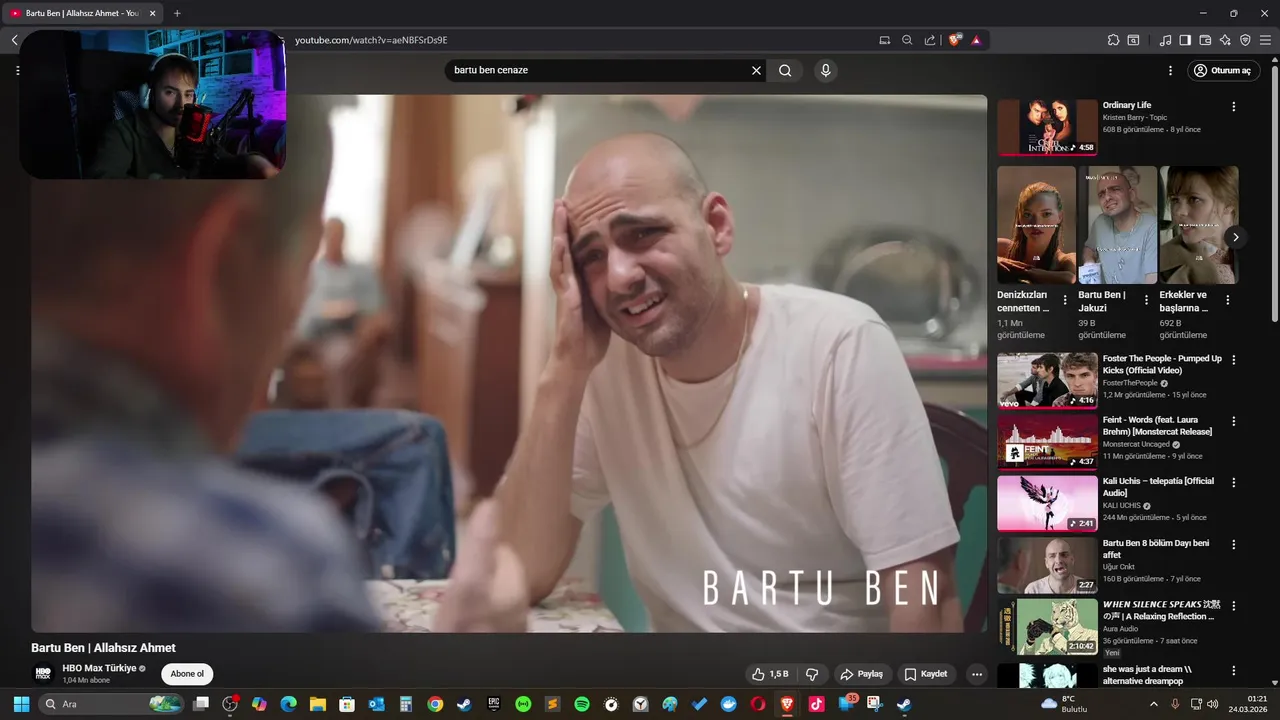Image resolution: width=1280 pixels, height=720 pixels.
Task: Open YouTube settings three-dot menu beside Oturum aç
Action: 1170,71
